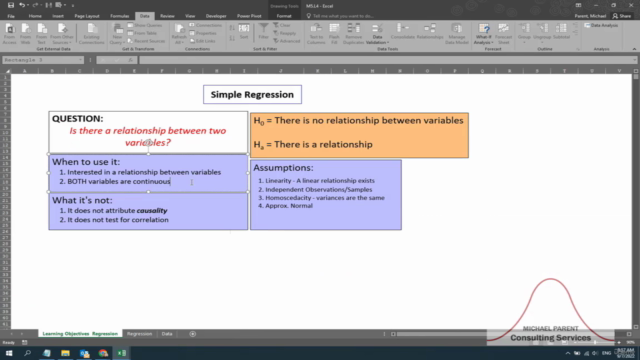Click Clear in Sort & Filter
Viewport: 640px width, 360px height.
point(282,25)
